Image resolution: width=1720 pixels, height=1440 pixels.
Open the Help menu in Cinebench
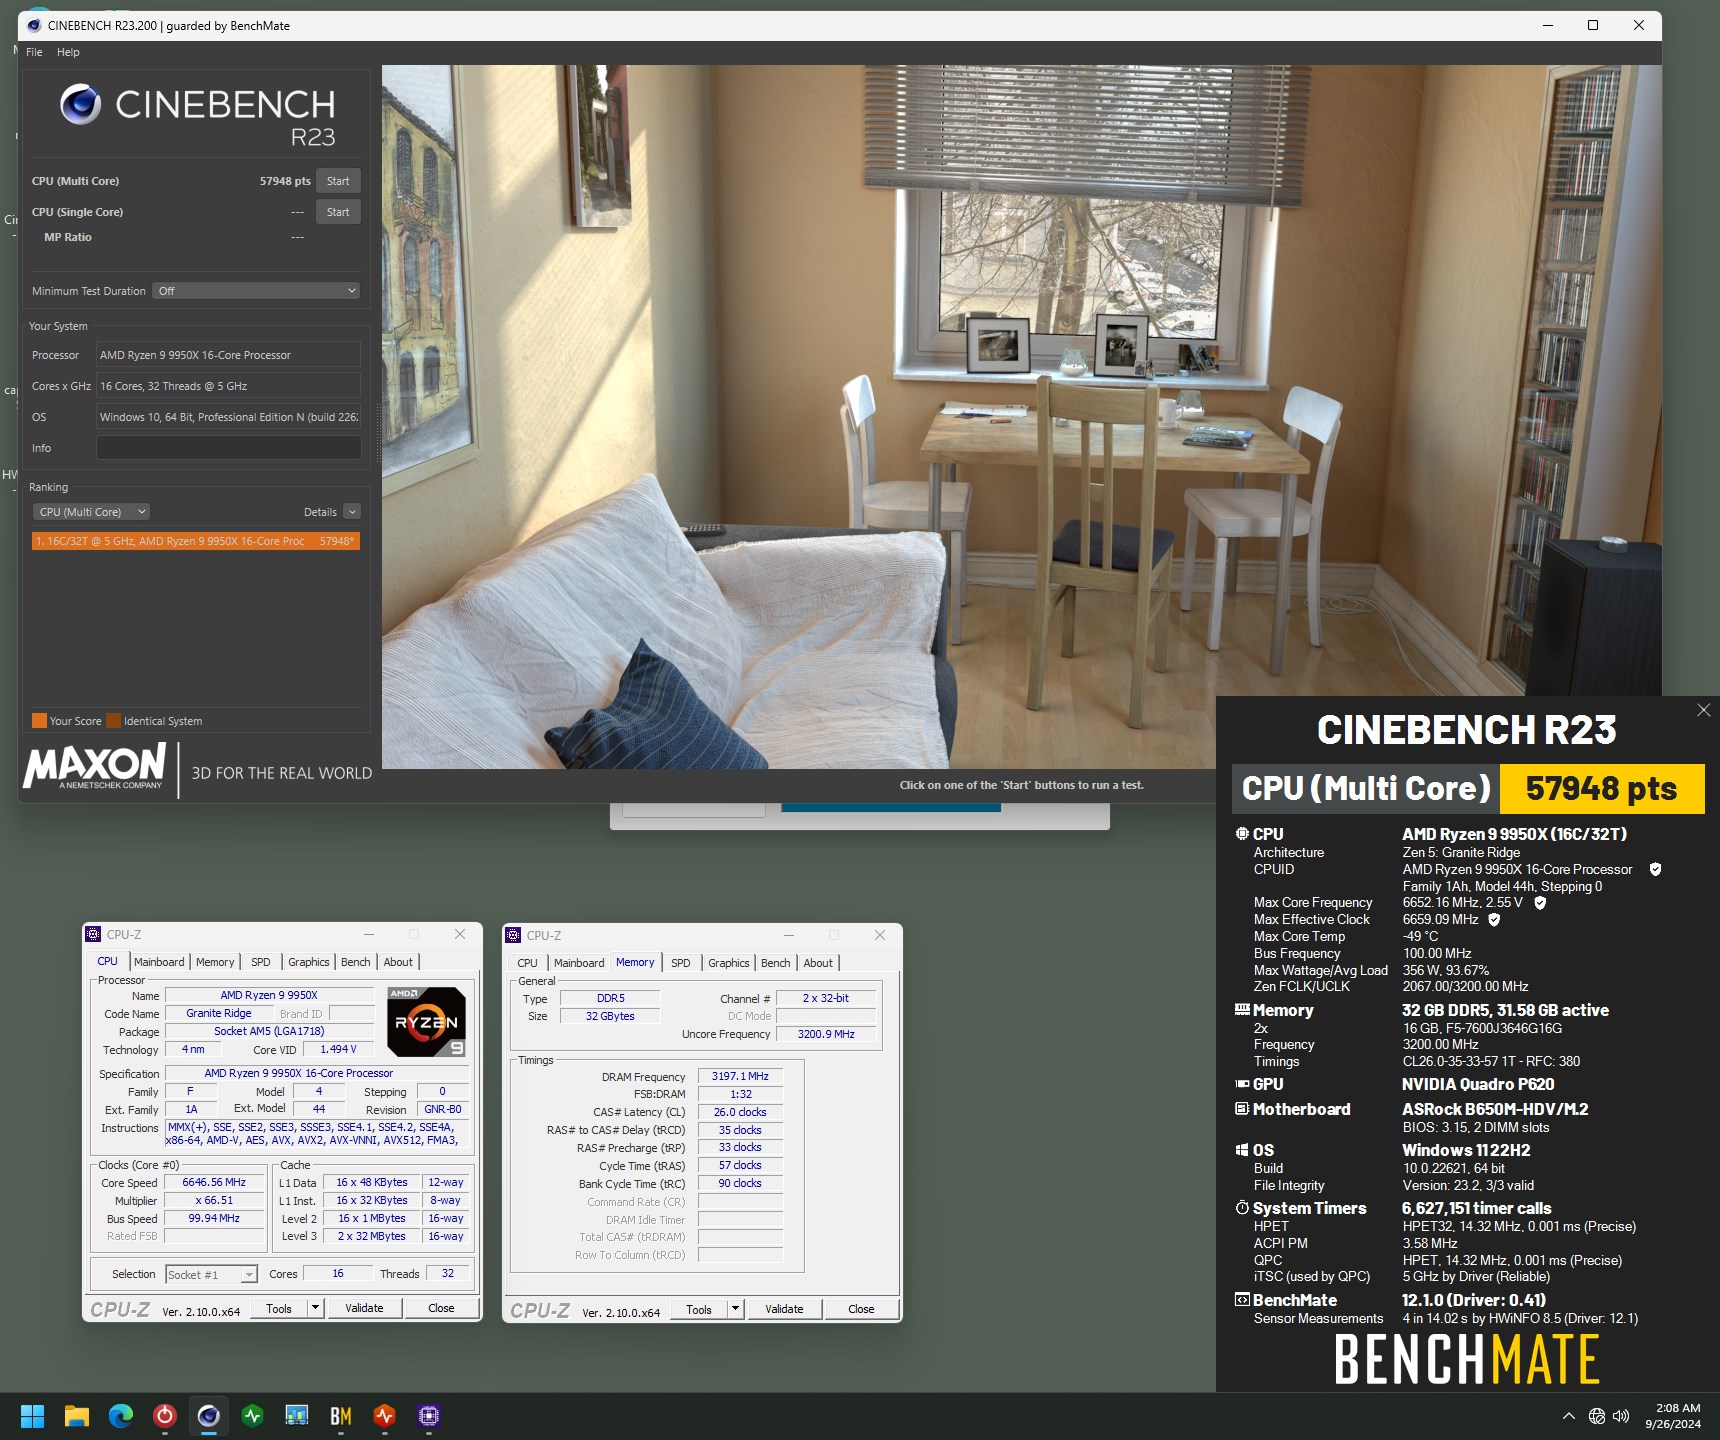click(68, 52)
